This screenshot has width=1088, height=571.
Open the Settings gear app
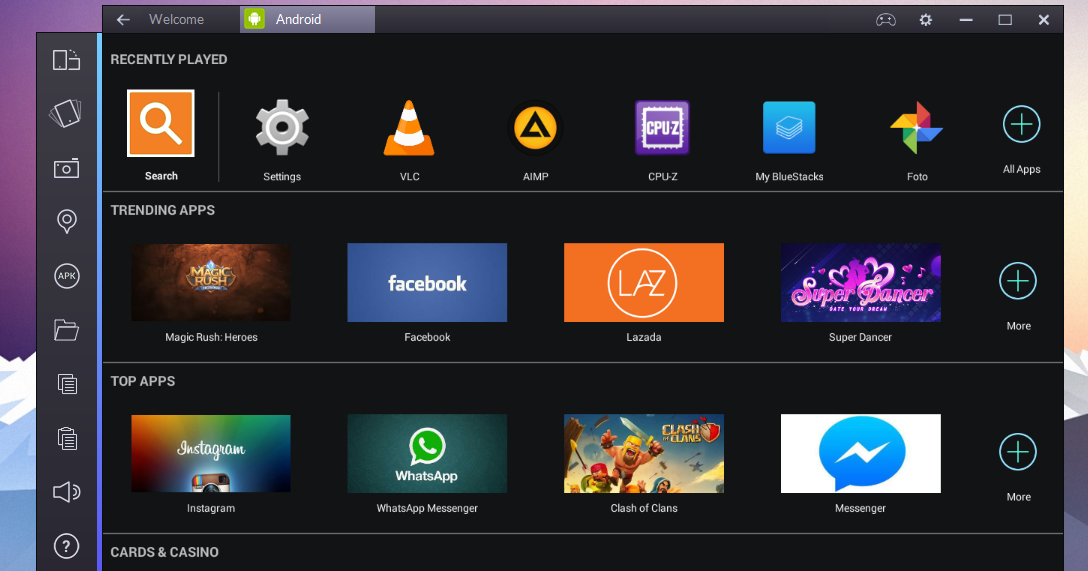(282, 128)
